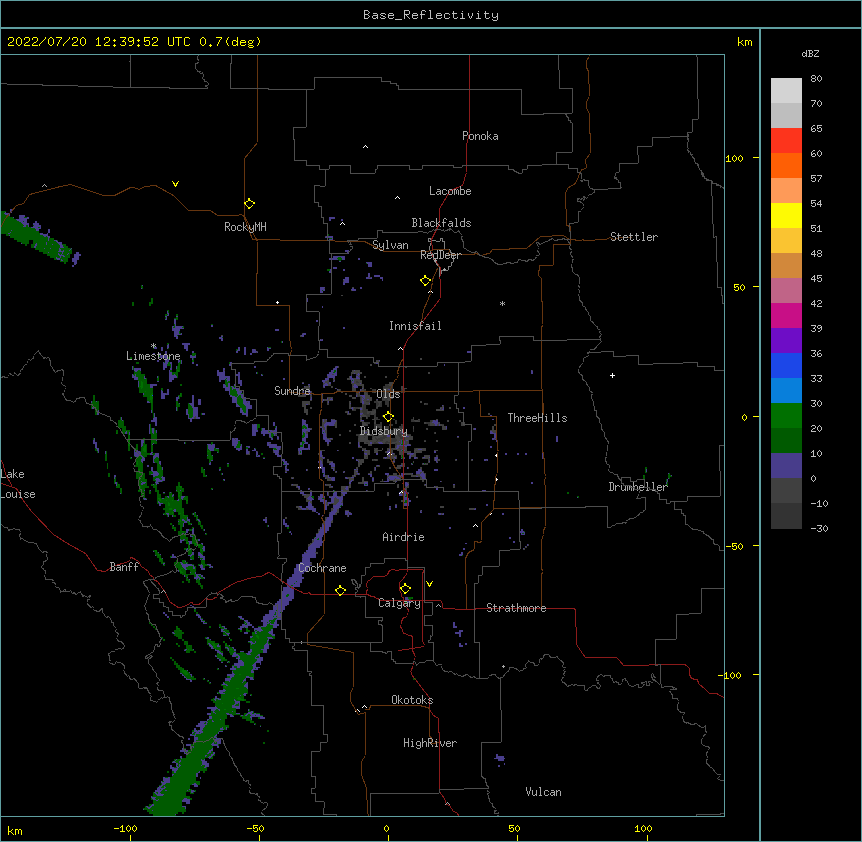Image resolution: width=862 pixels, height=842 pixels.
Task: Click the RockyMH label
Action: pyautogui.click(x=245, y=227)
